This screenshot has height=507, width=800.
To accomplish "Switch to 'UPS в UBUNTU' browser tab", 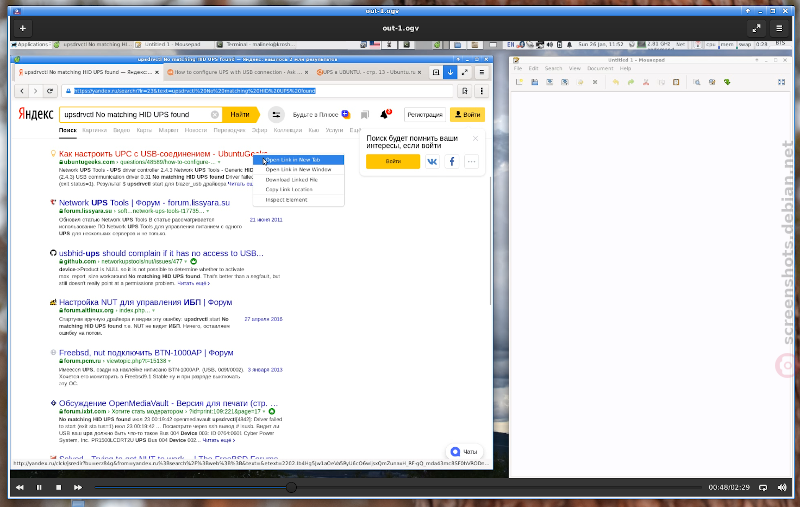I will coord(369,72).
